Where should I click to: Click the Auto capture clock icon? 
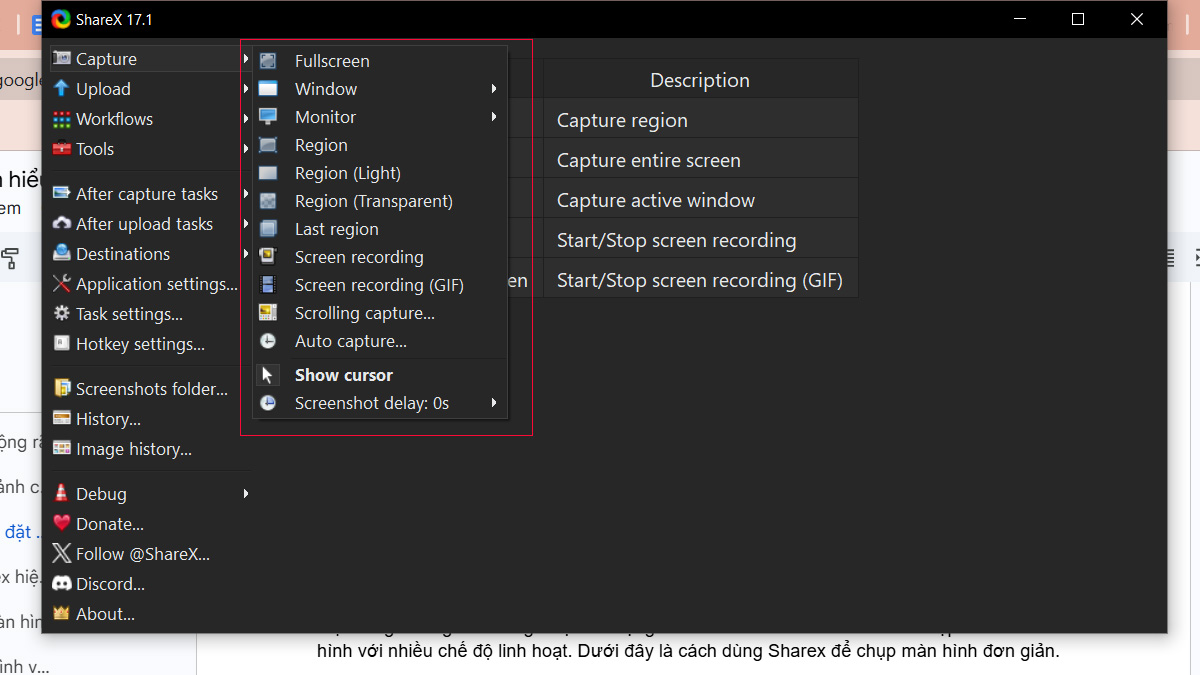click(268, 341)
